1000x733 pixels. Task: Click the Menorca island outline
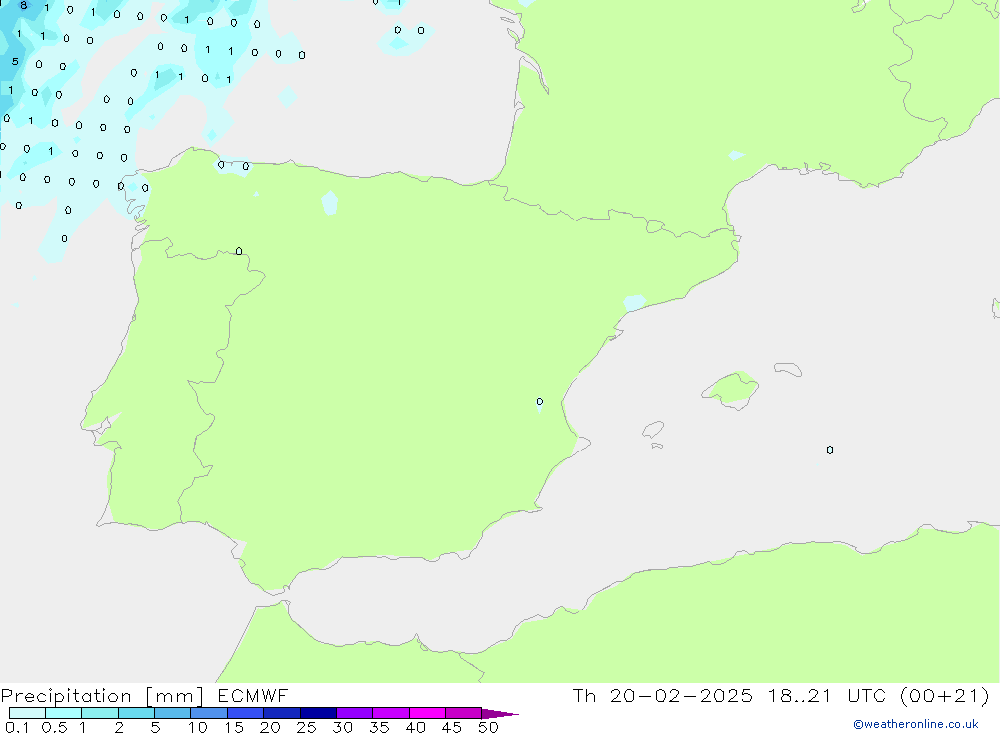coord(787,369)
